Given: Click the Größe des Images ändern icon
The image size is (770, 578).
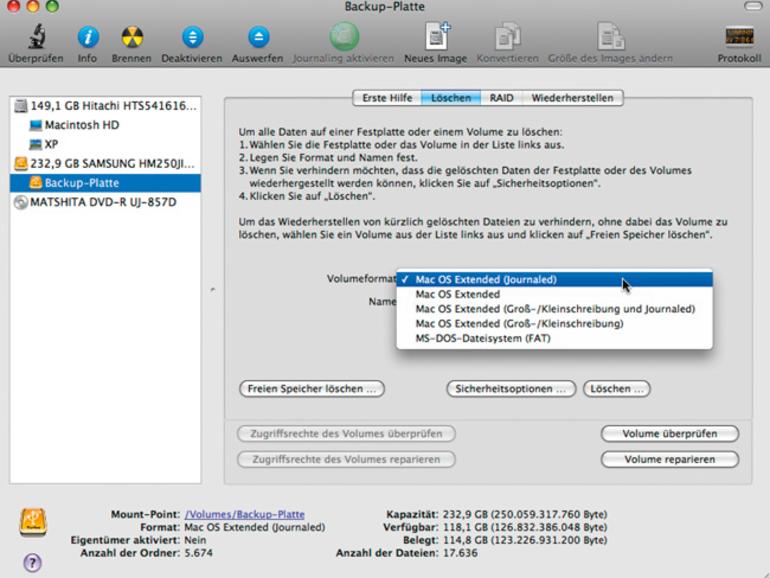Looking at the screenshot, I should pos(610,36).
